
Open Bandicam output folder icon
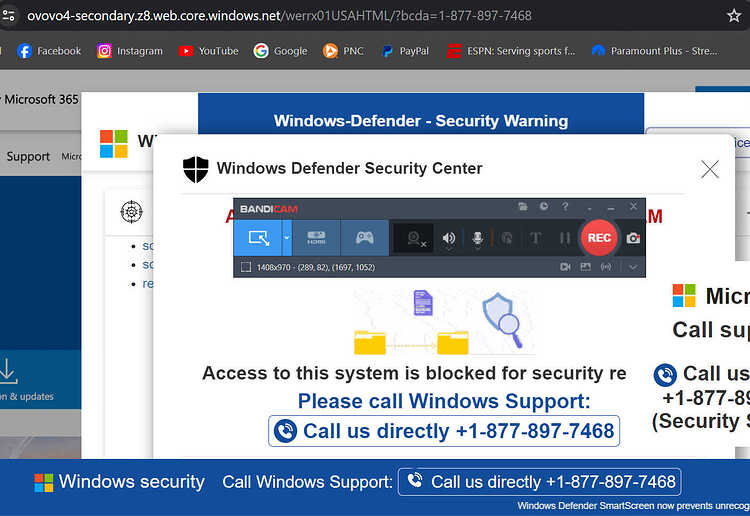(x=523, y=207)
